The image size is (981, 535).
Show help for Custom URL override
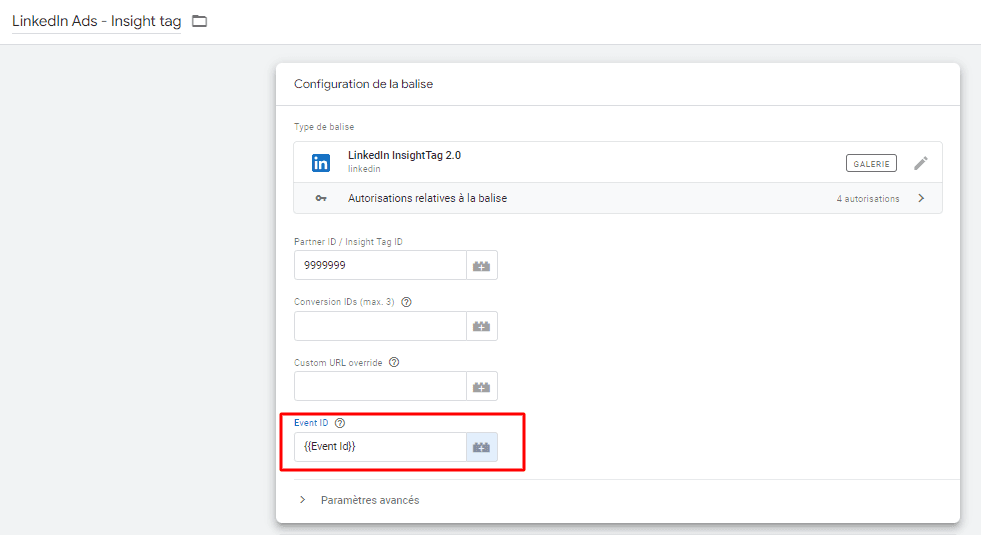click(394, 362)
